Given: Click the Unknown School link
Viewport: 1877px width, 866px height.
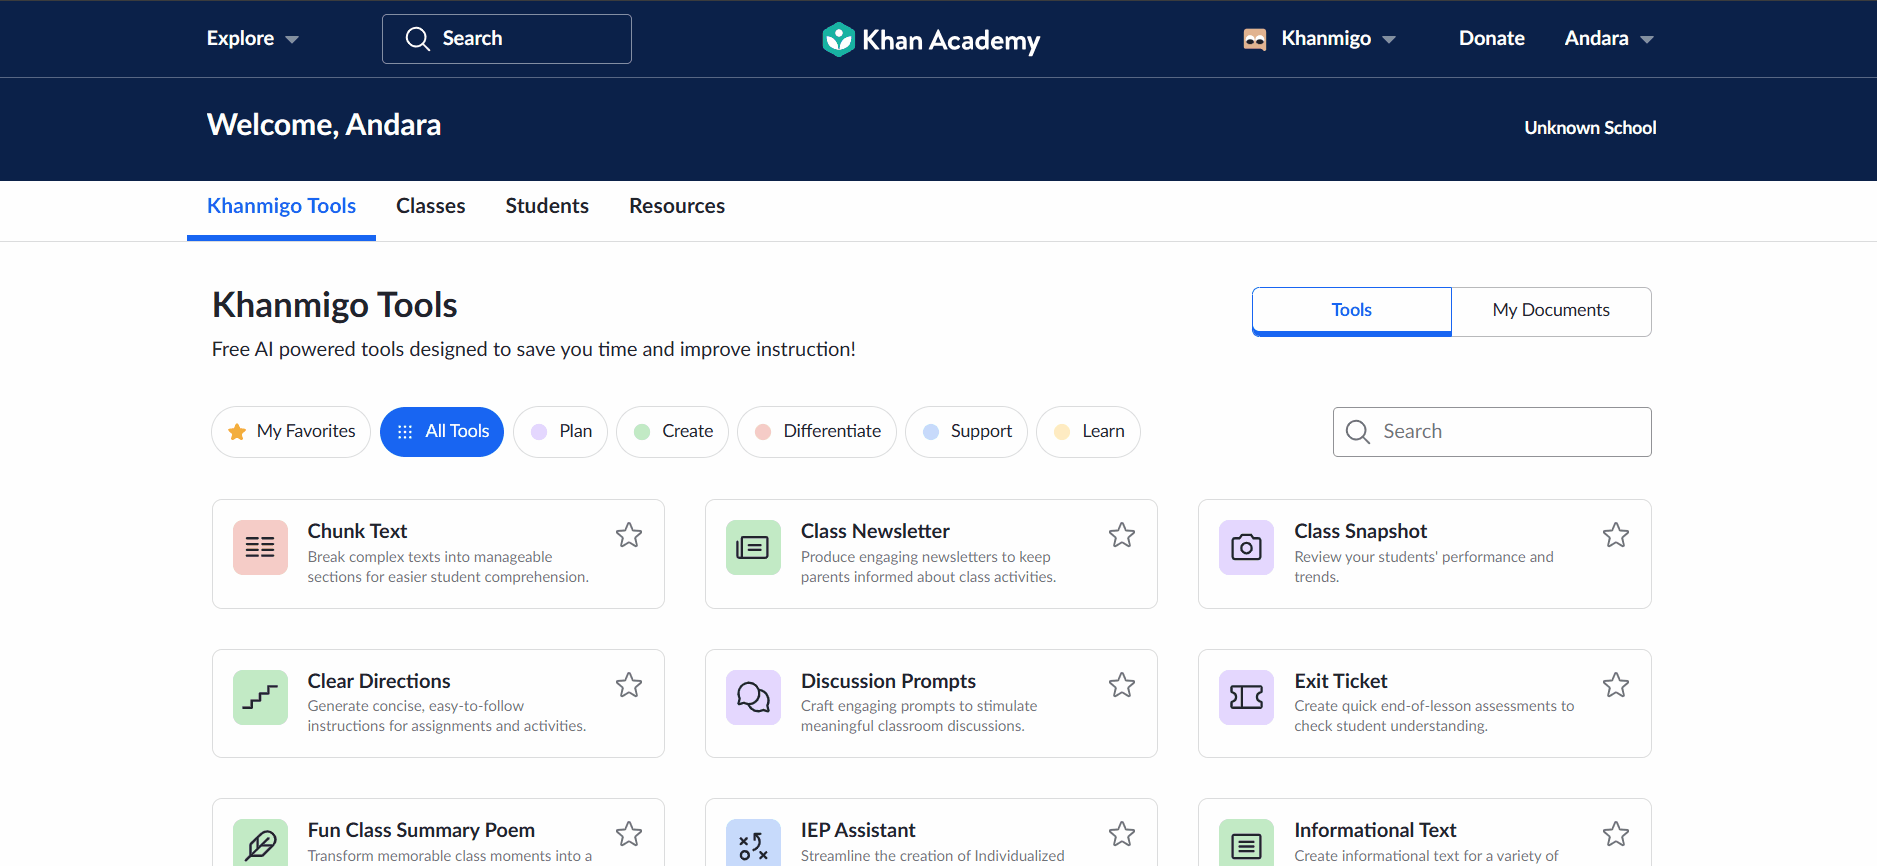Looking at the screenshot, I should [1590, 128].
